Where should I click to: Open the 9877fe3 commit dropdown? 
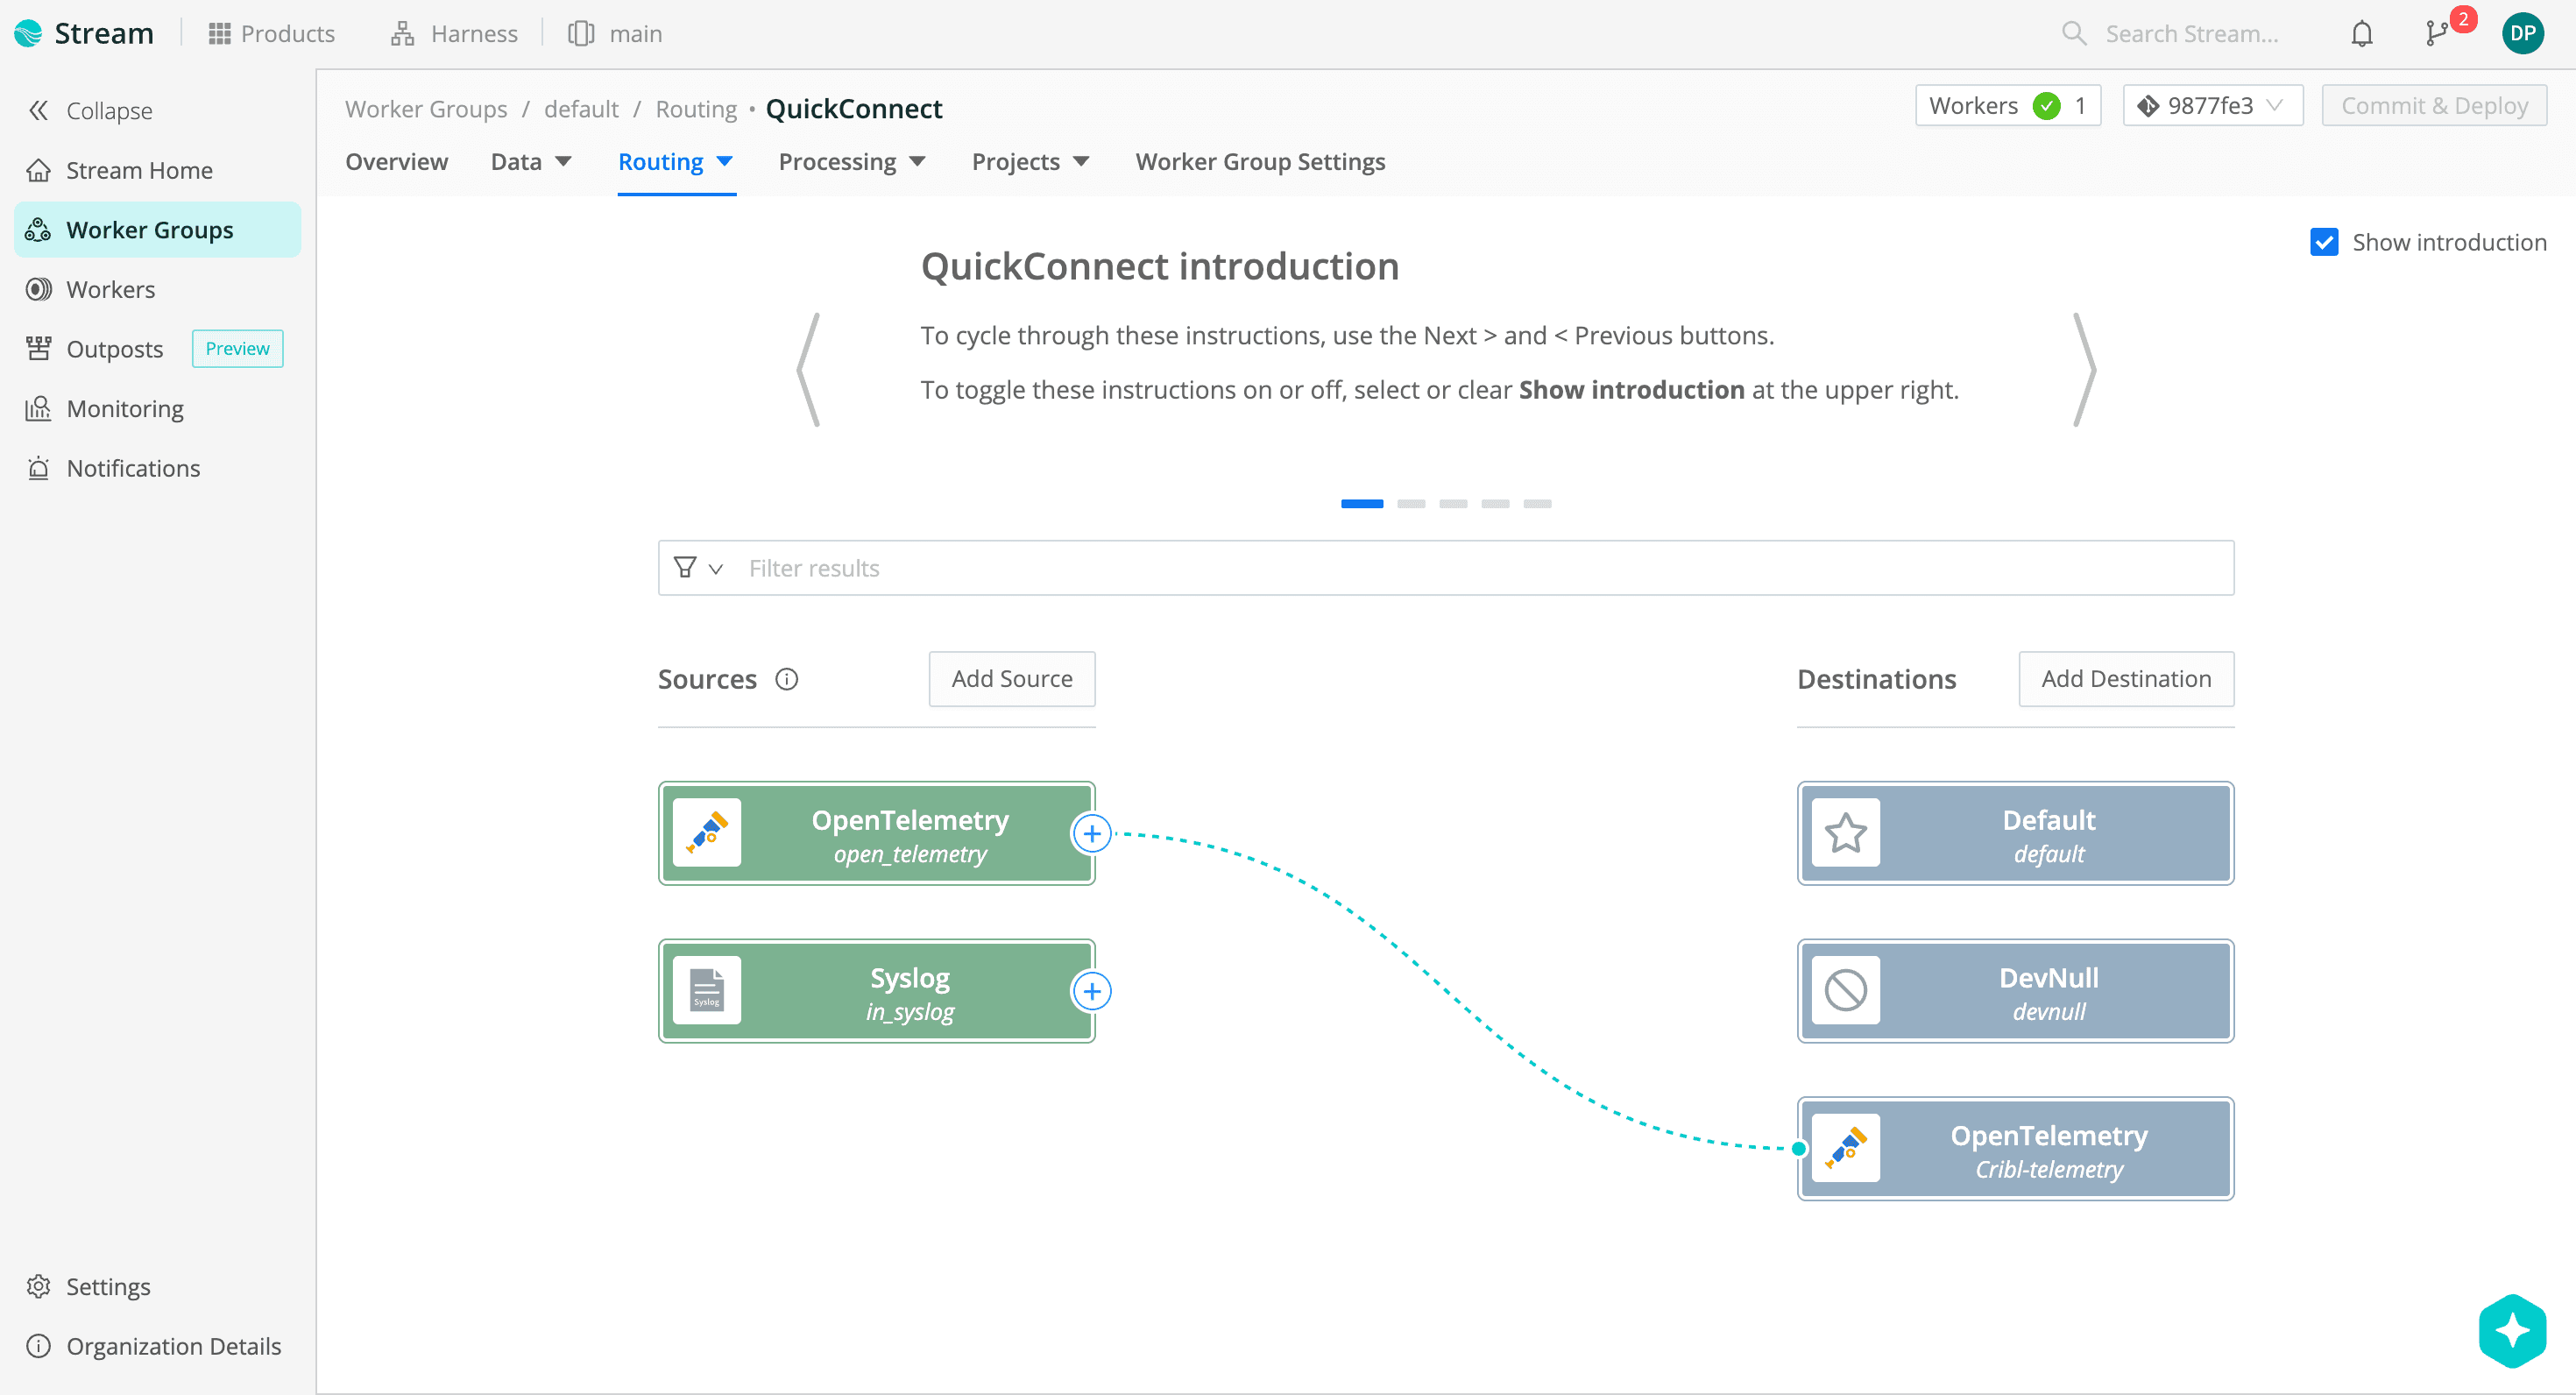tap(2212, 105)
